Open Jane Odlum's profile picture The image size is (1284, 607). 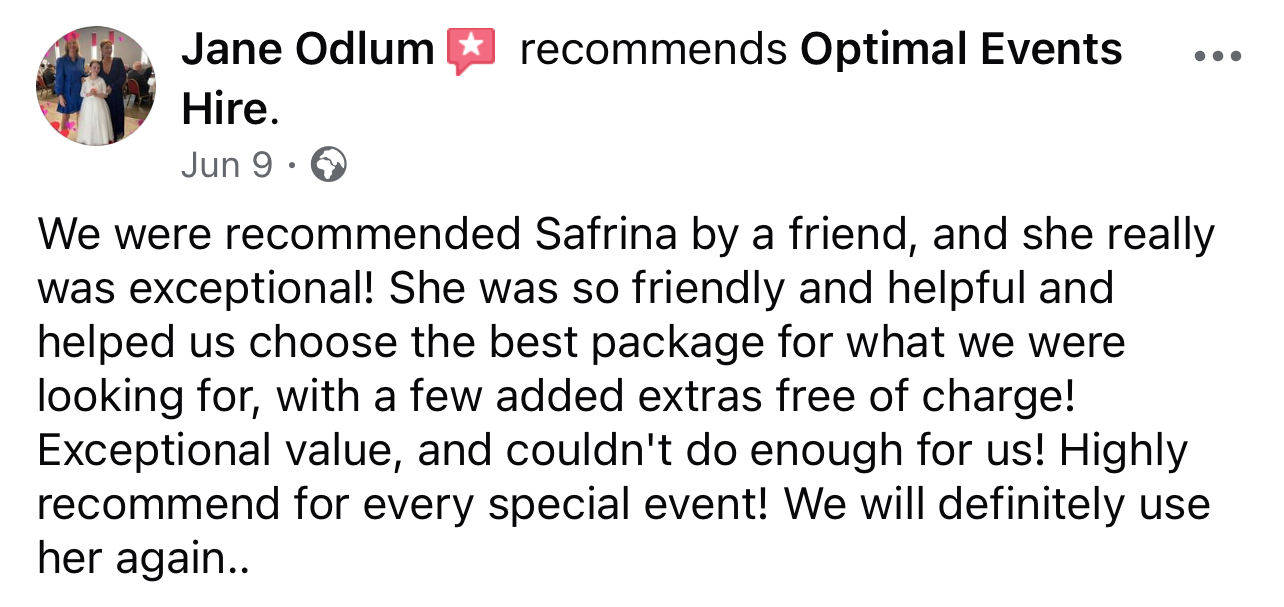pyautogui.click(x=96, y=86)
